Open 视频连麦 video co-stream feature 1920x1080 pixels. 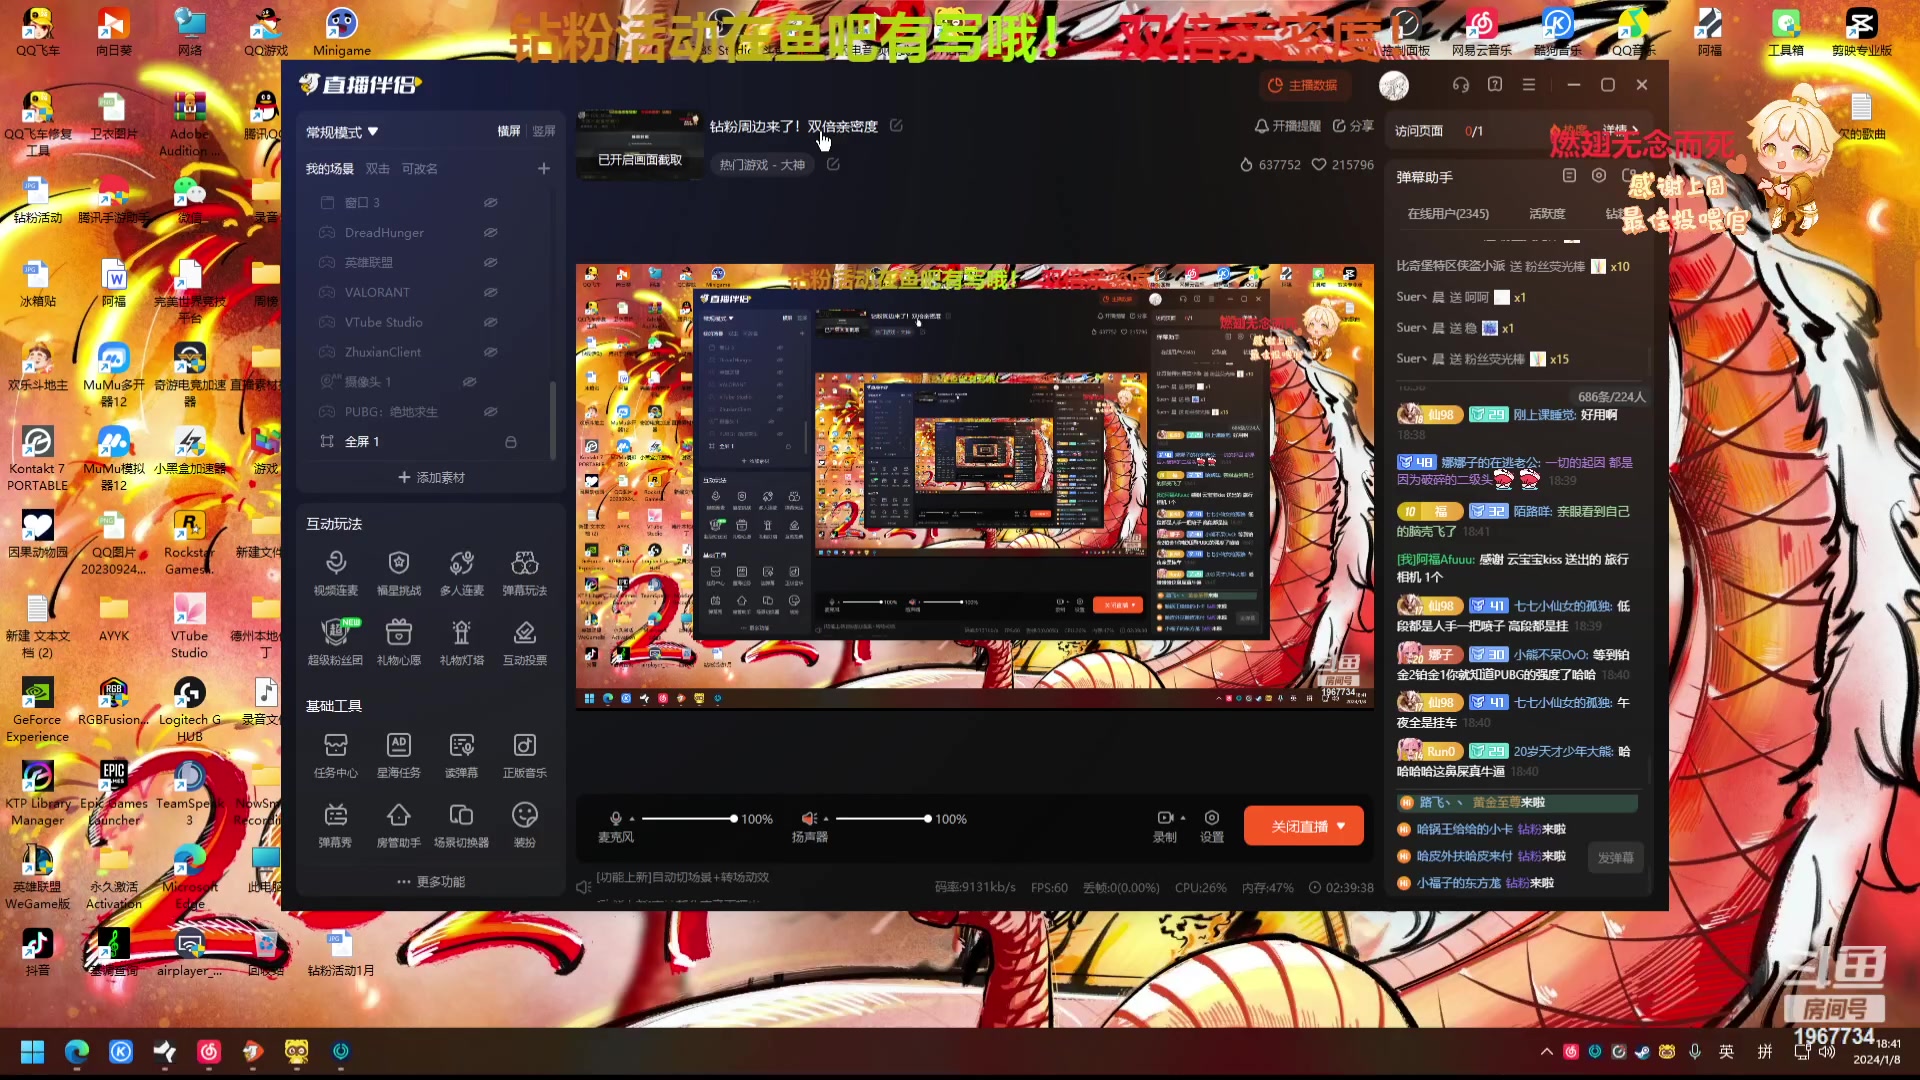[x=336, y=573]
